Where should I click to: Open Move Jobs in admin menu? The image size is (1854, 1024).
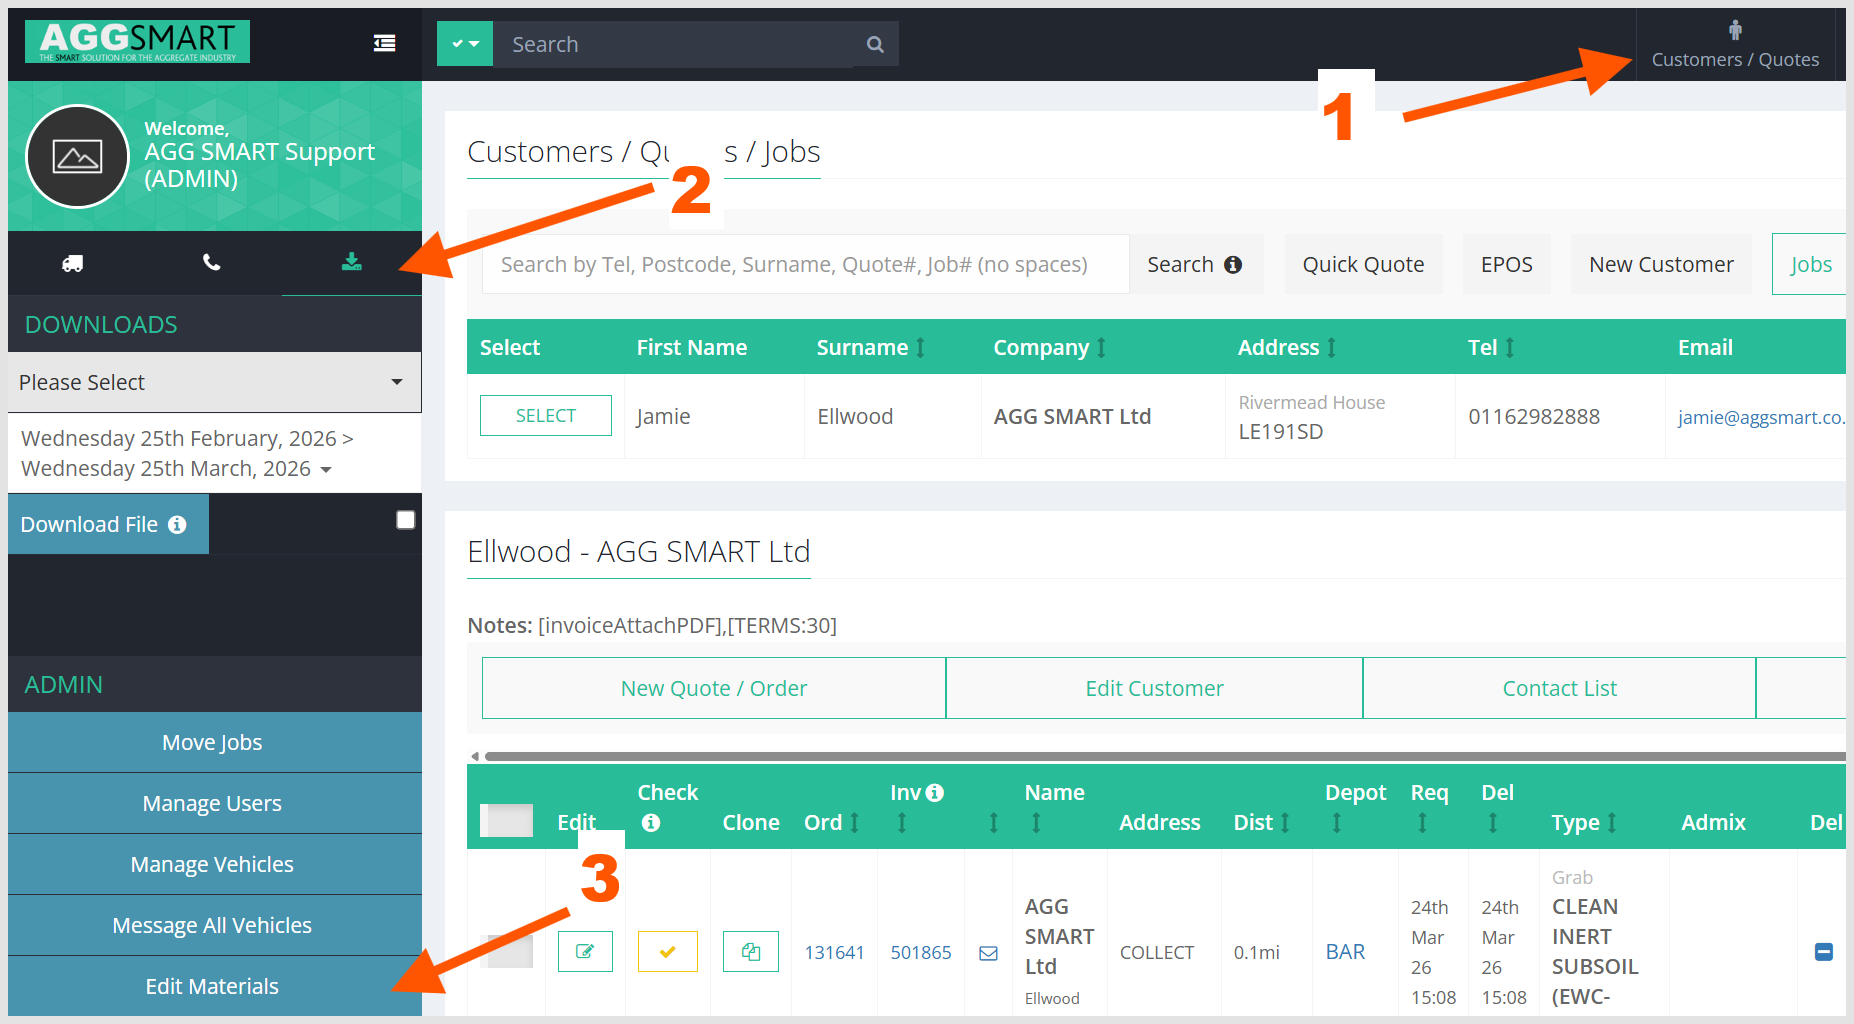[x=215, y=742]
